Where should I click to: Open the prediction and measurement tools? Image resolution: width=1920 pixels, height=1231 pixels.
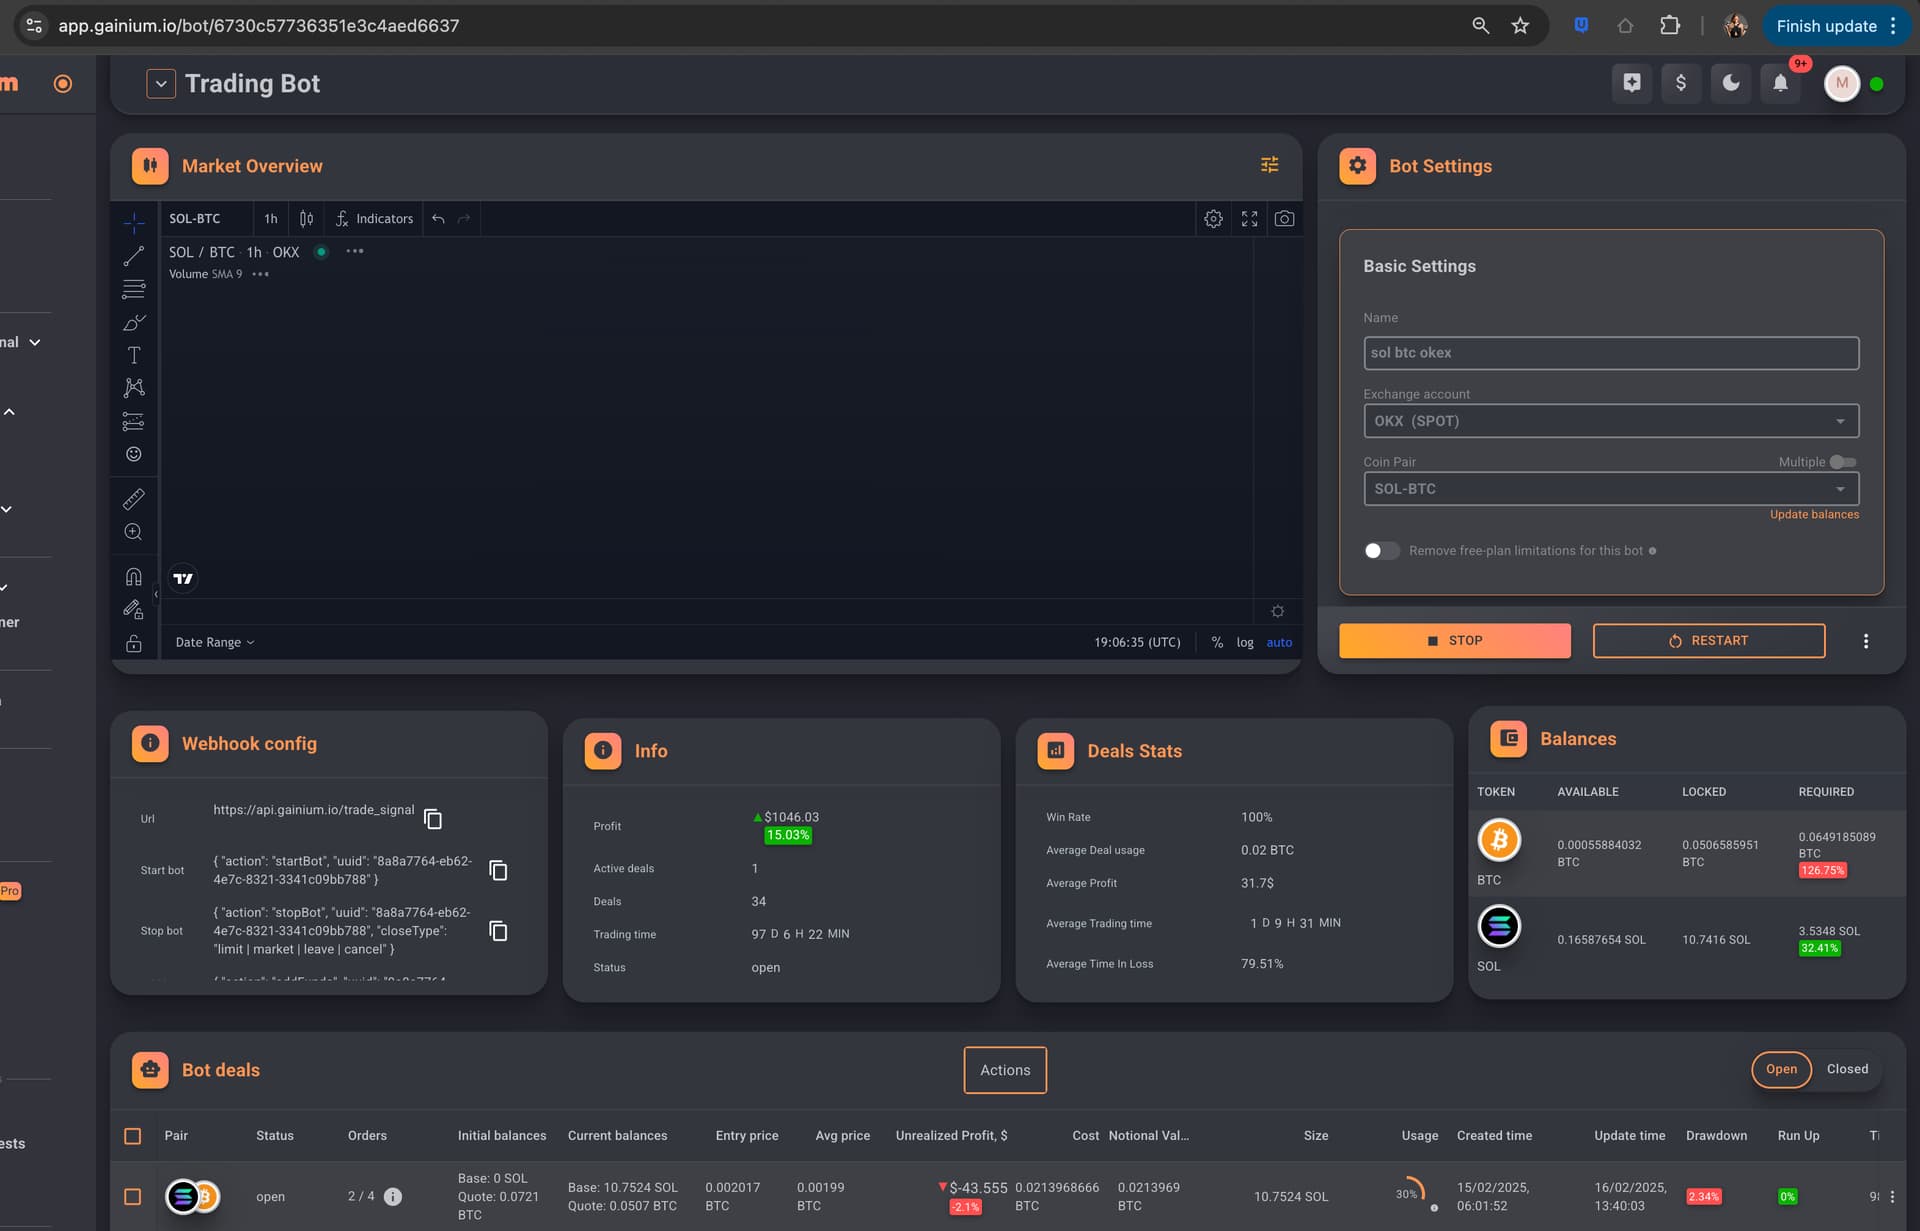[x=134, y=421]
